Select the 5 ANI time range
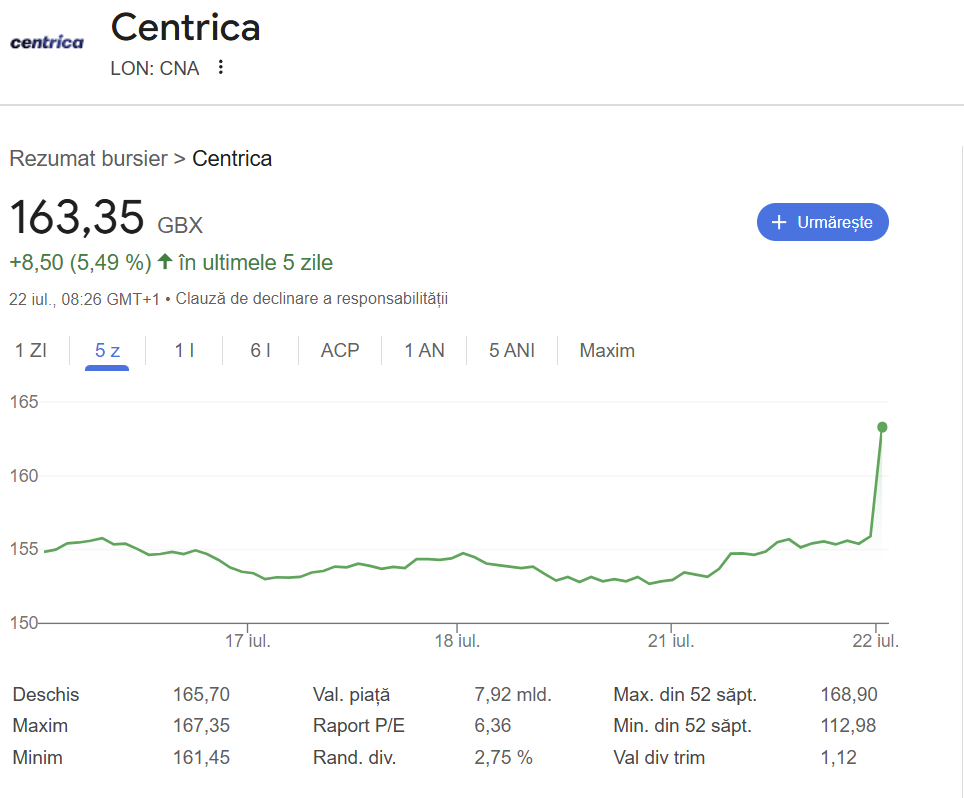The width and height of the screenshot is (964, 798). point(512,350)
